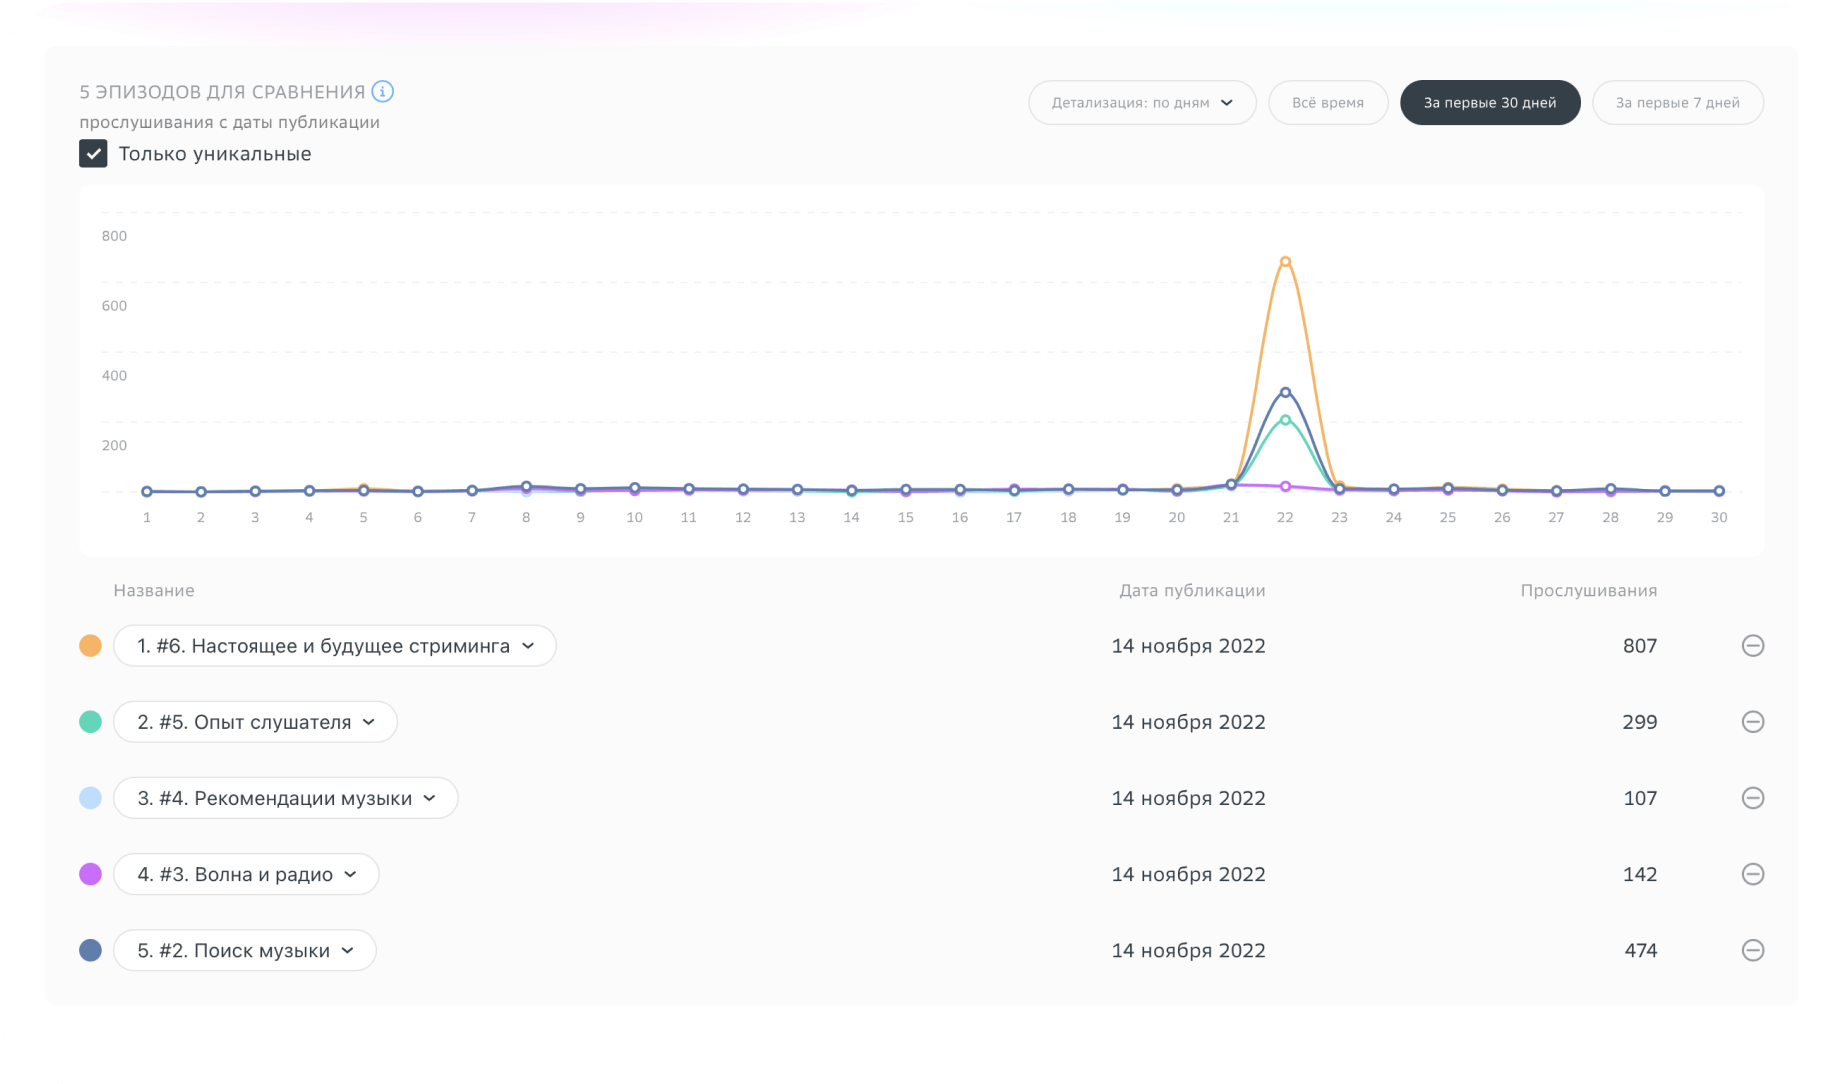Remove episode #3 Волна и радио from comparison

(x=1752, y=874)
